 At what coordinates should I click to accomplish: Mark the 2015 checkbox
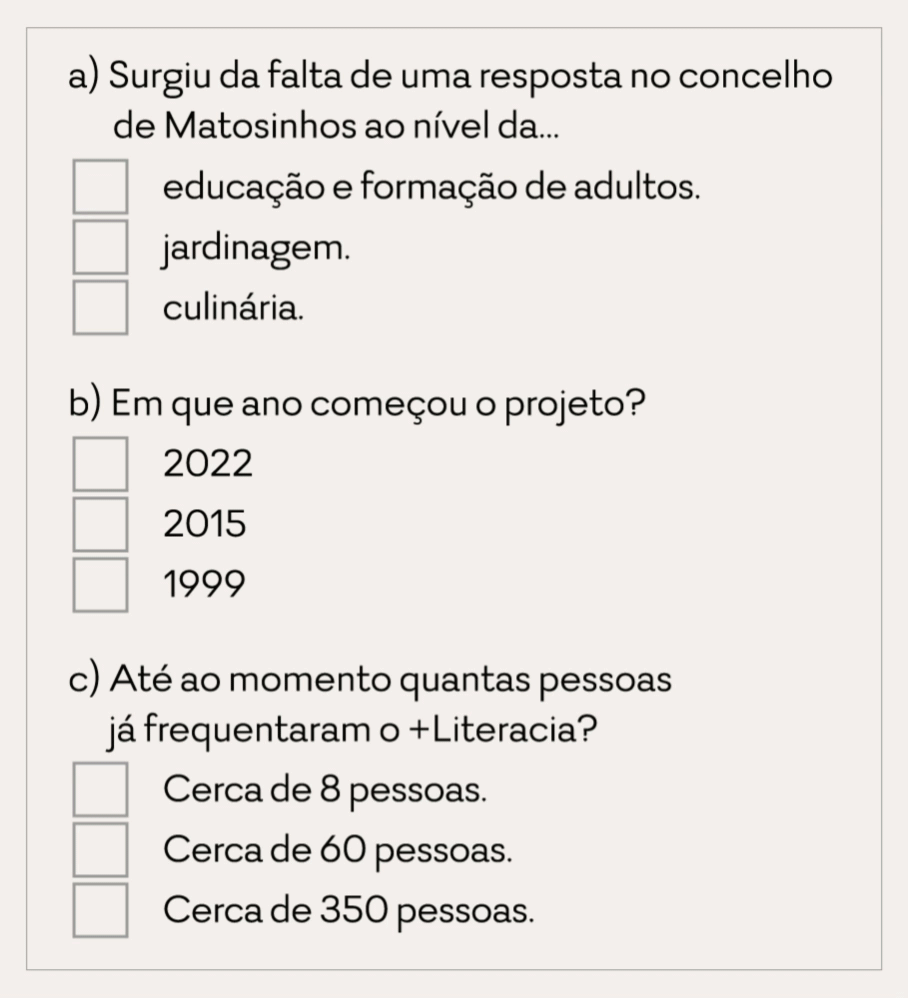click(100, 524)
